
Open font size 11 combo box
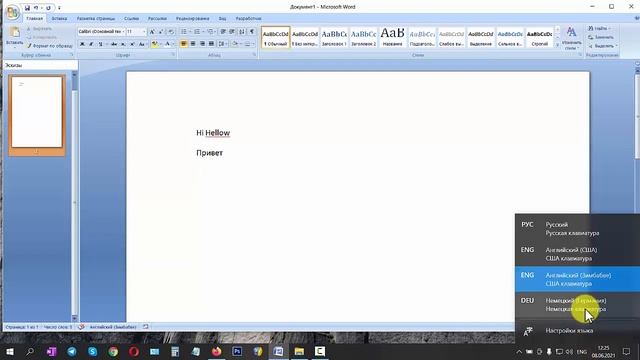(136, 31)
